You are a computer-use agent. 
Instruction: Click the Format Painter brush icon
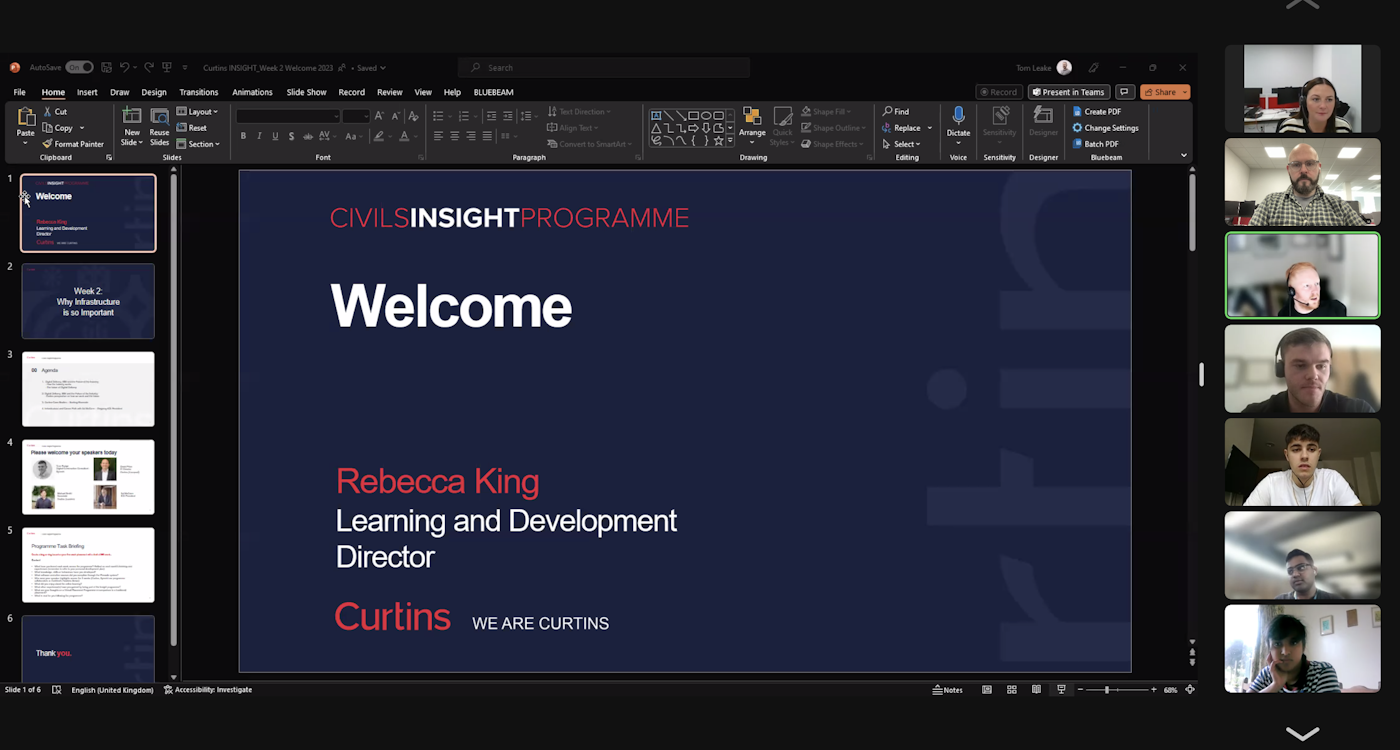48,144
